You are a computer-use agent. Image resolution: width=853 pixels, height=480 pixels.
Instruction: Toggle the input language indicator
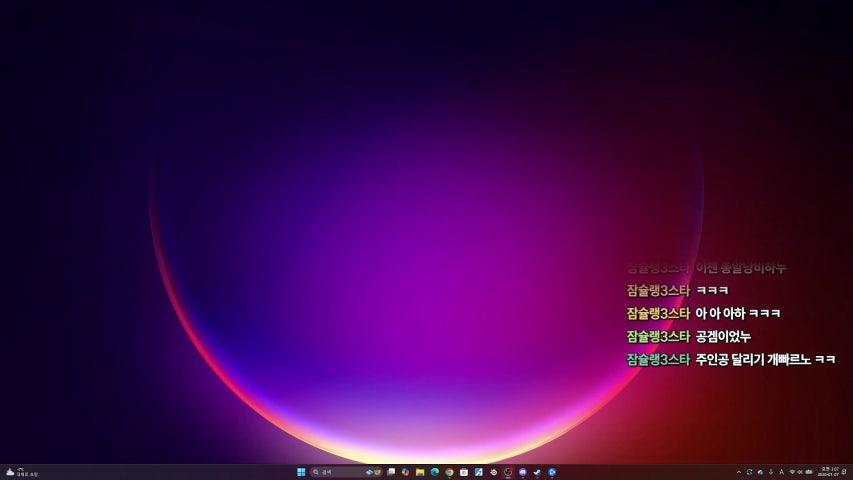(781, 472)
